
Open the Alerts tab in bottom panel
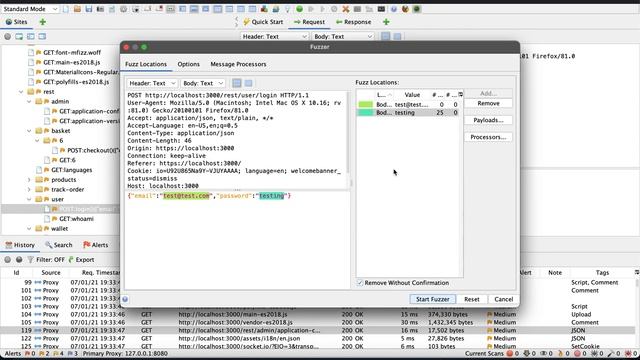96,245
